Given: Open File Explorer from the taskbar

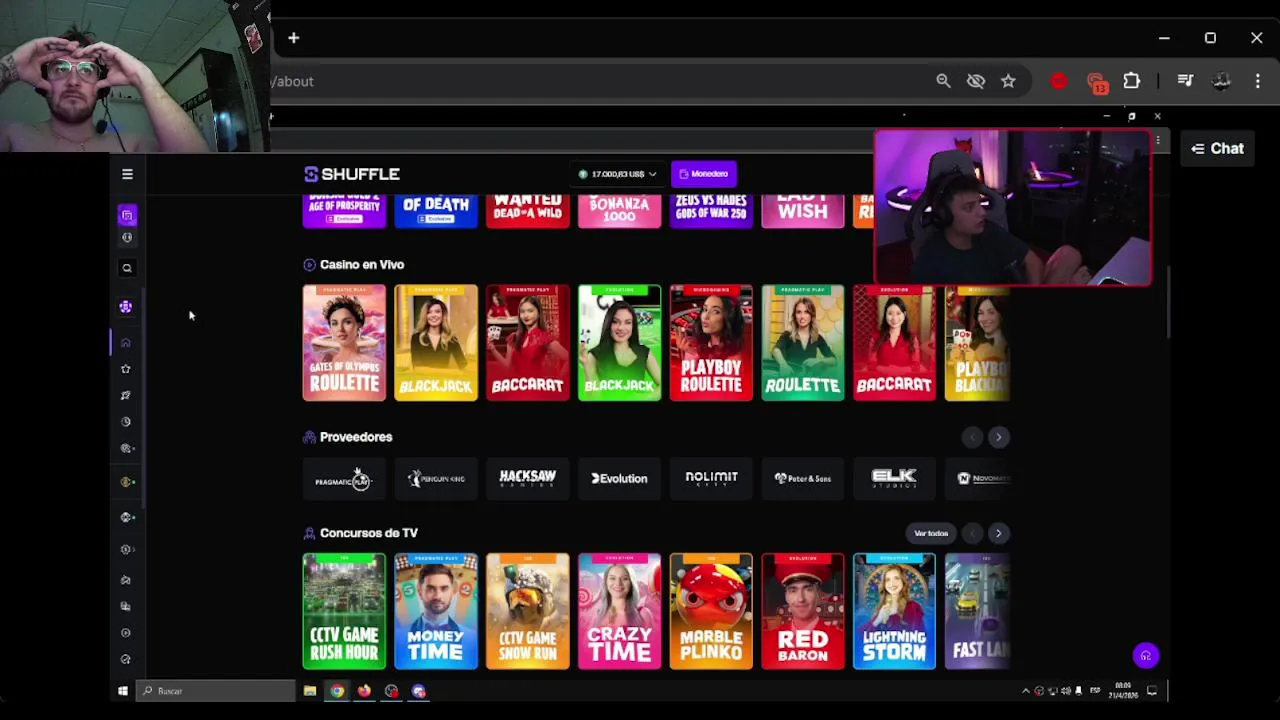Looking at the screenshot, I should click(310, 691).
